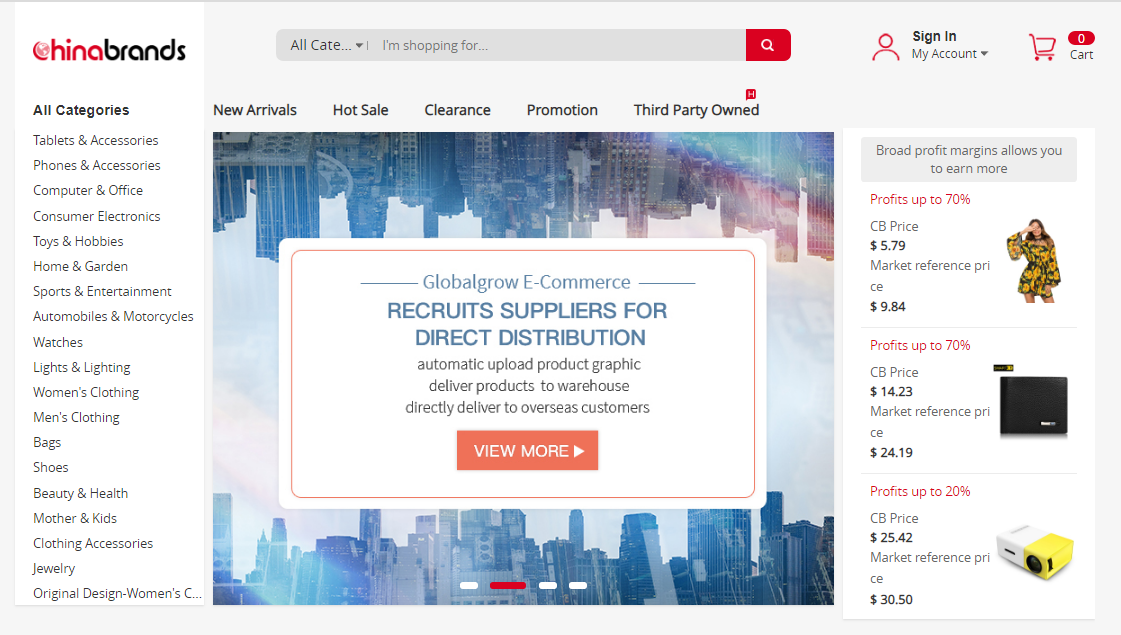Jump to the fourth carousel slide indicator
The height and width of the screenshot is (635, 1121).
tap(578, 586)
